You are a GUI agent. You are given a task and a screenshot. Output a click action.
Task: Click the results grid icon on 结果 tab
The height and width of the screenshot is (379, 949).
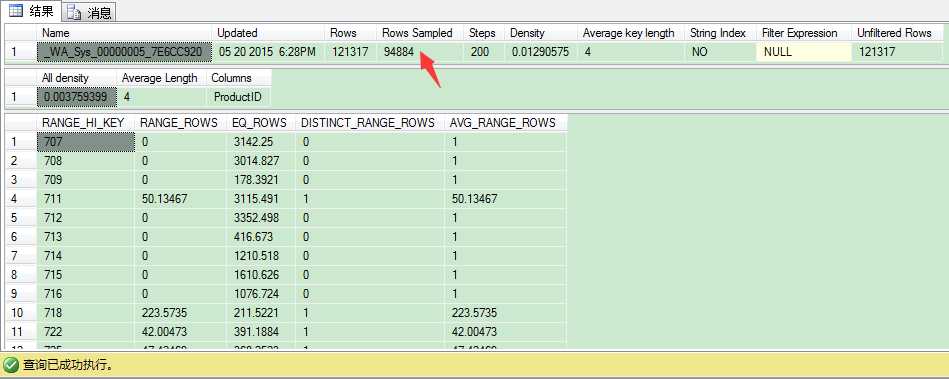16,10
